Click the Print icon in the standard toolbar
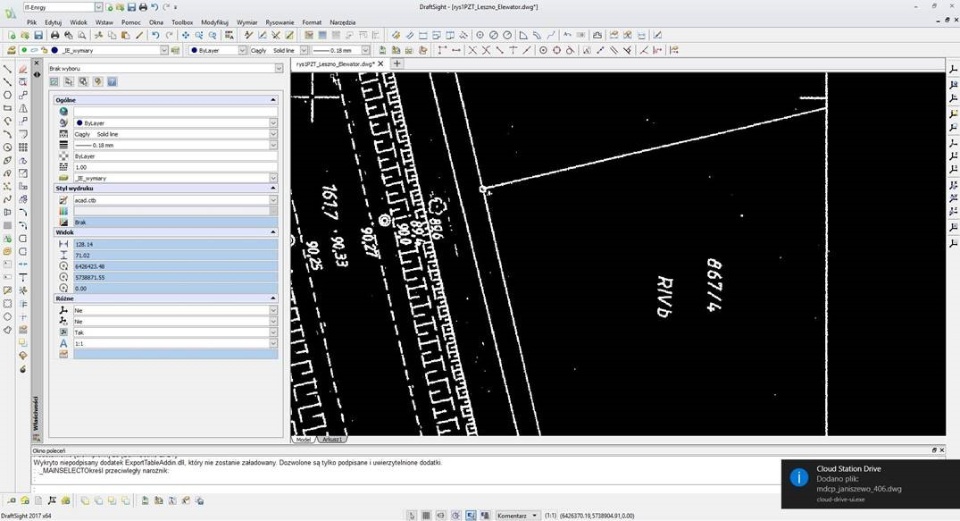Screen dimensions: 960x521 (x=54, y=36)
